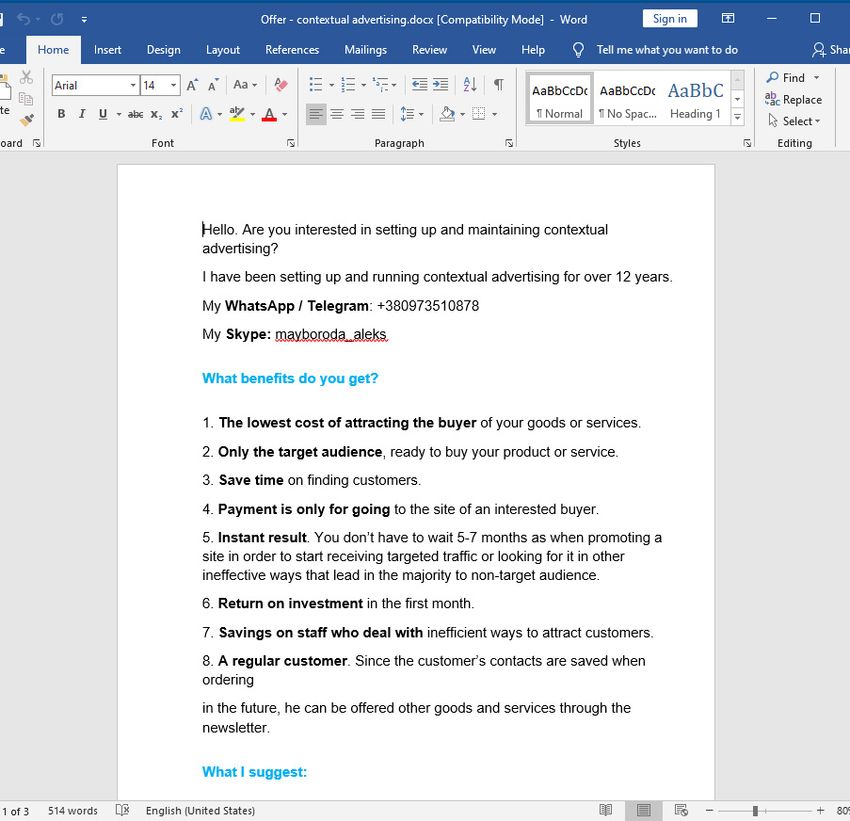Toggle Superscript formatting
Viewport: 850px width, 821px height.
[177, 113]
